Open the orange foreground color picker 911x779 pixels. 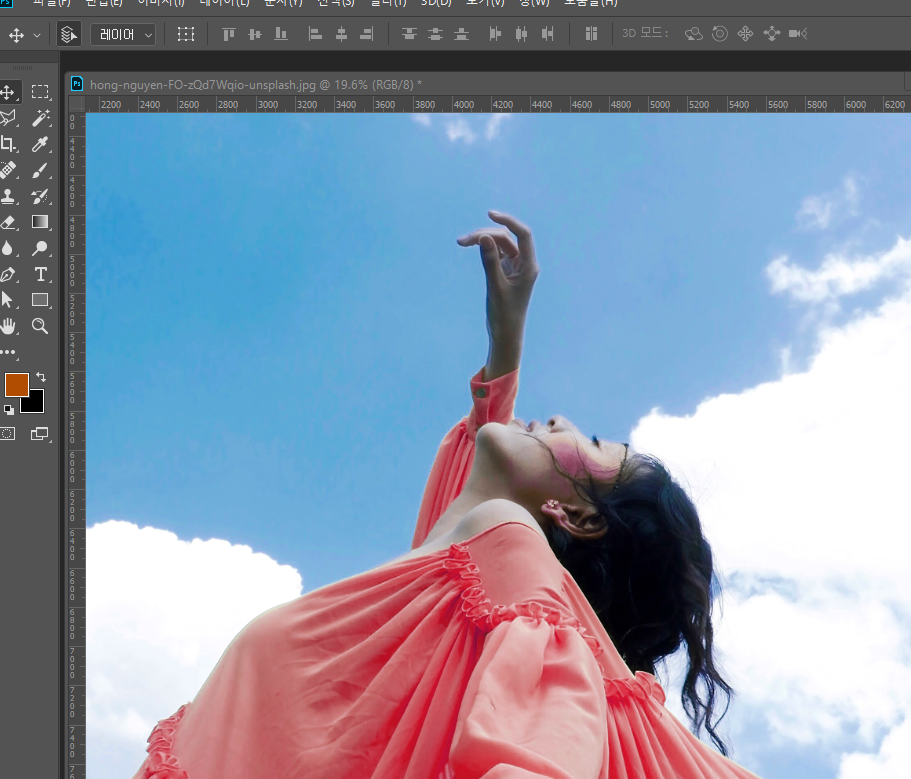tap(16, 385)
